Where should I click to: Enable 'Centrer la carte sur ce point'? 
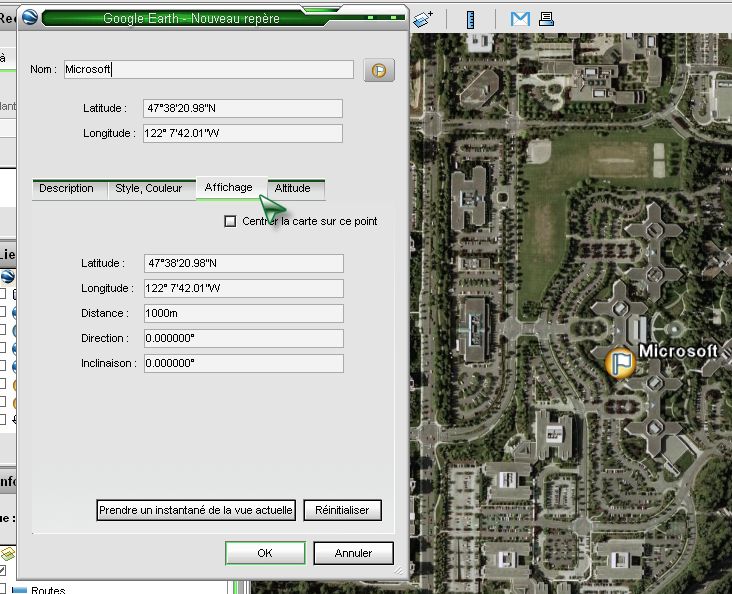point(230,221)
